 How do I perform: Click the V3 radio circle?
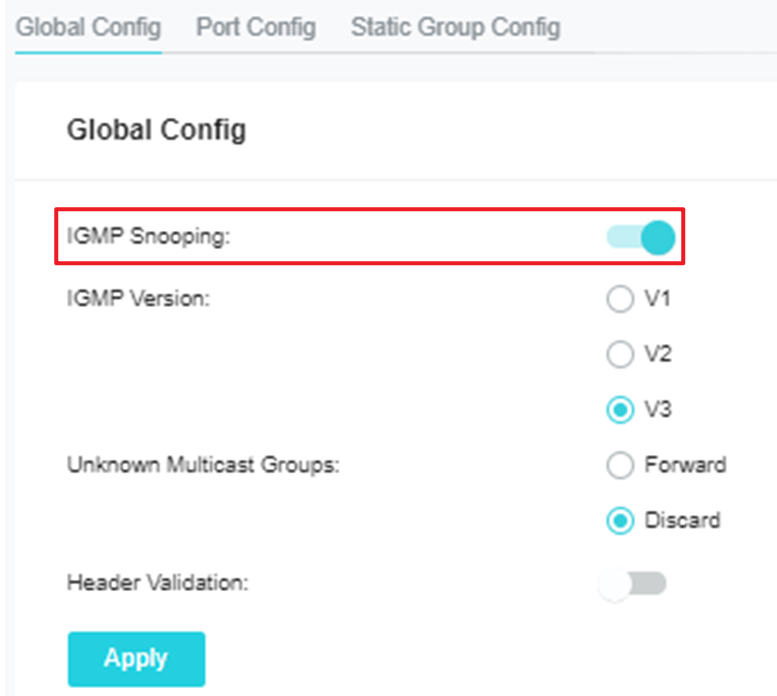click(x=620, y=410)
